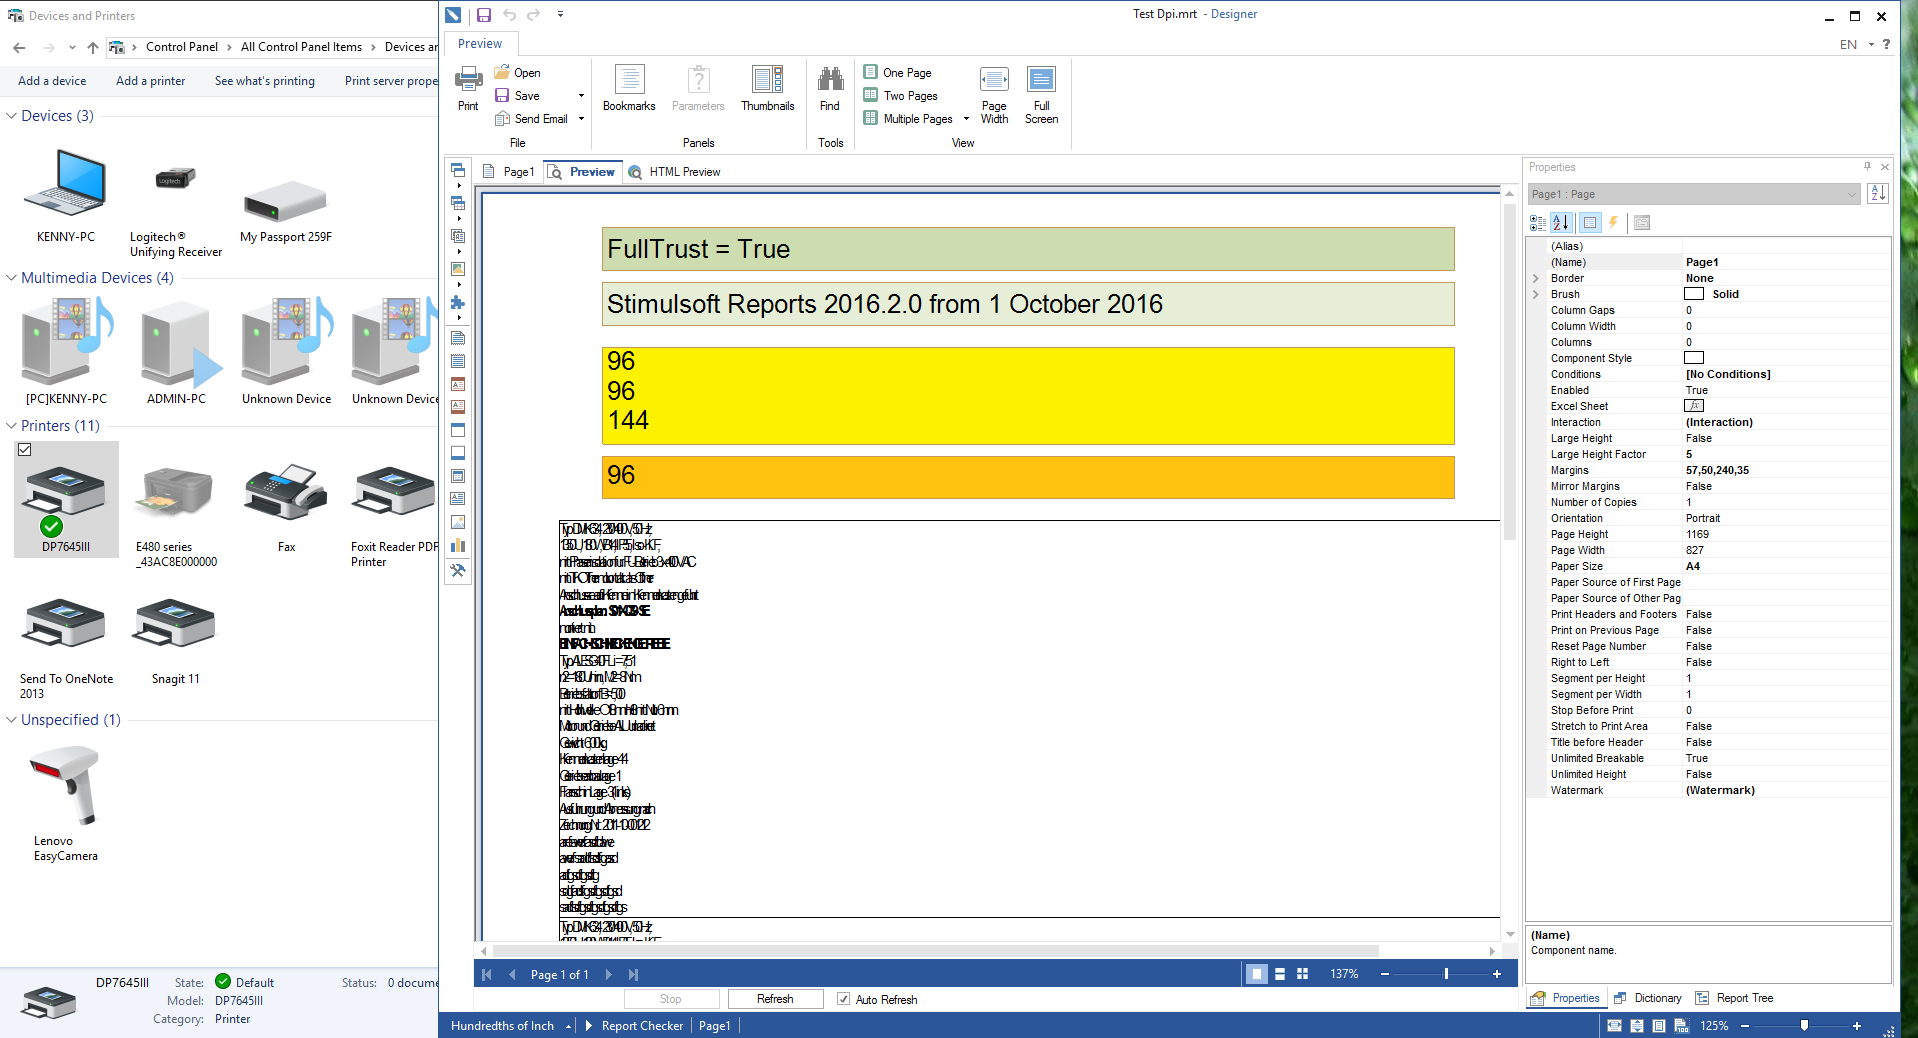The width and height of the screenshot is (1918, 1038).
Task: Open the Report Tree panel tab
Action: pyautogui.click(x=1734, y=998)
